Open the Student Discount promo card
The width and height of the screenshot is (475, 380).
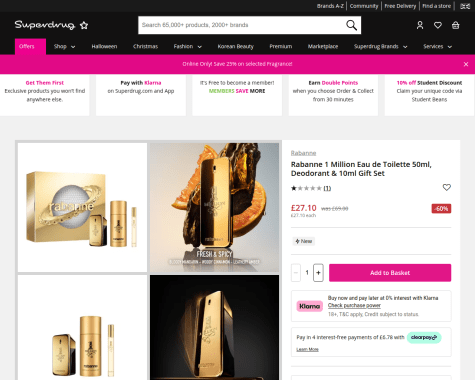tap(429, 95)
